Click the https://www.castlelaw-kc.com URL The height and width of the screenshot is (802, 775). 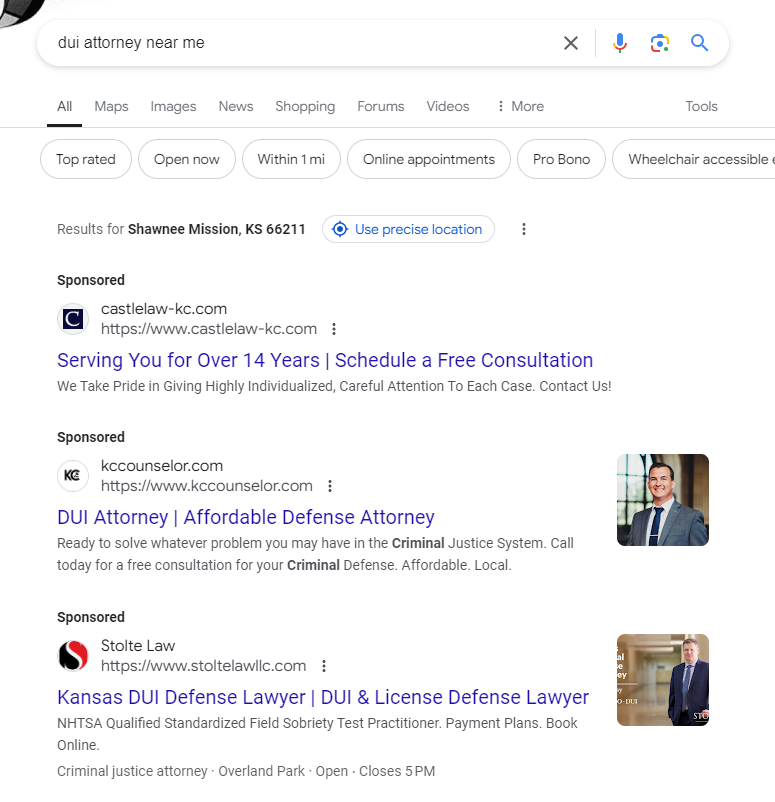point(209,329)
